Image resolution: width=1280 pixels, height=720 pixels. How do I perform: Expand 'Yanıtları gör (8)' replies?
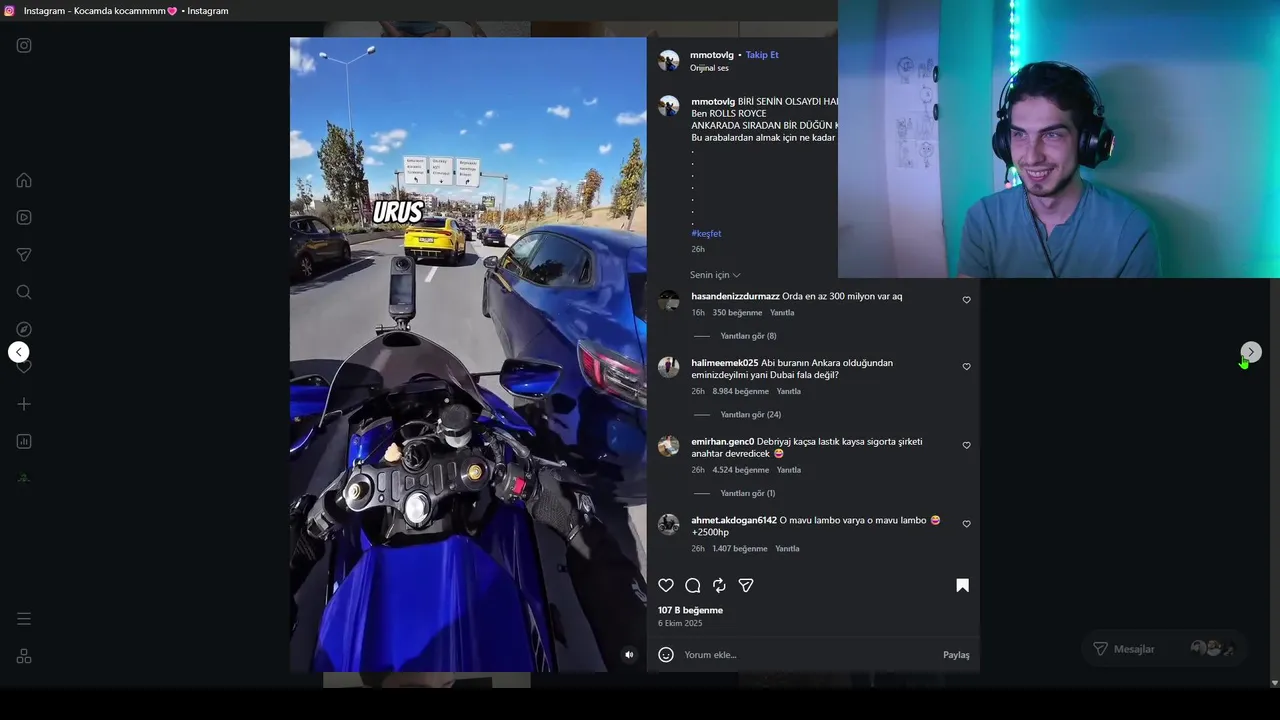[748, 336]
